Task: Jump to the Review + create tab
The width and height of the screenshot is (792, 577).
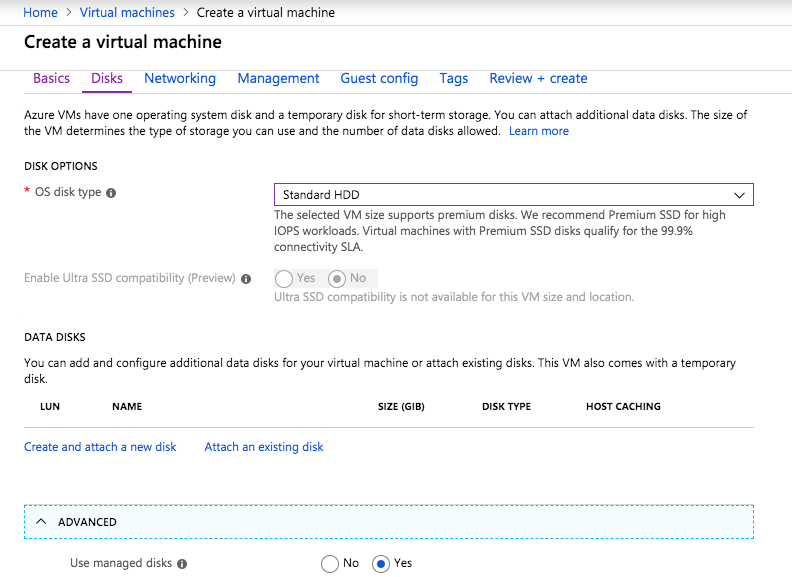Action: (538, 78)
